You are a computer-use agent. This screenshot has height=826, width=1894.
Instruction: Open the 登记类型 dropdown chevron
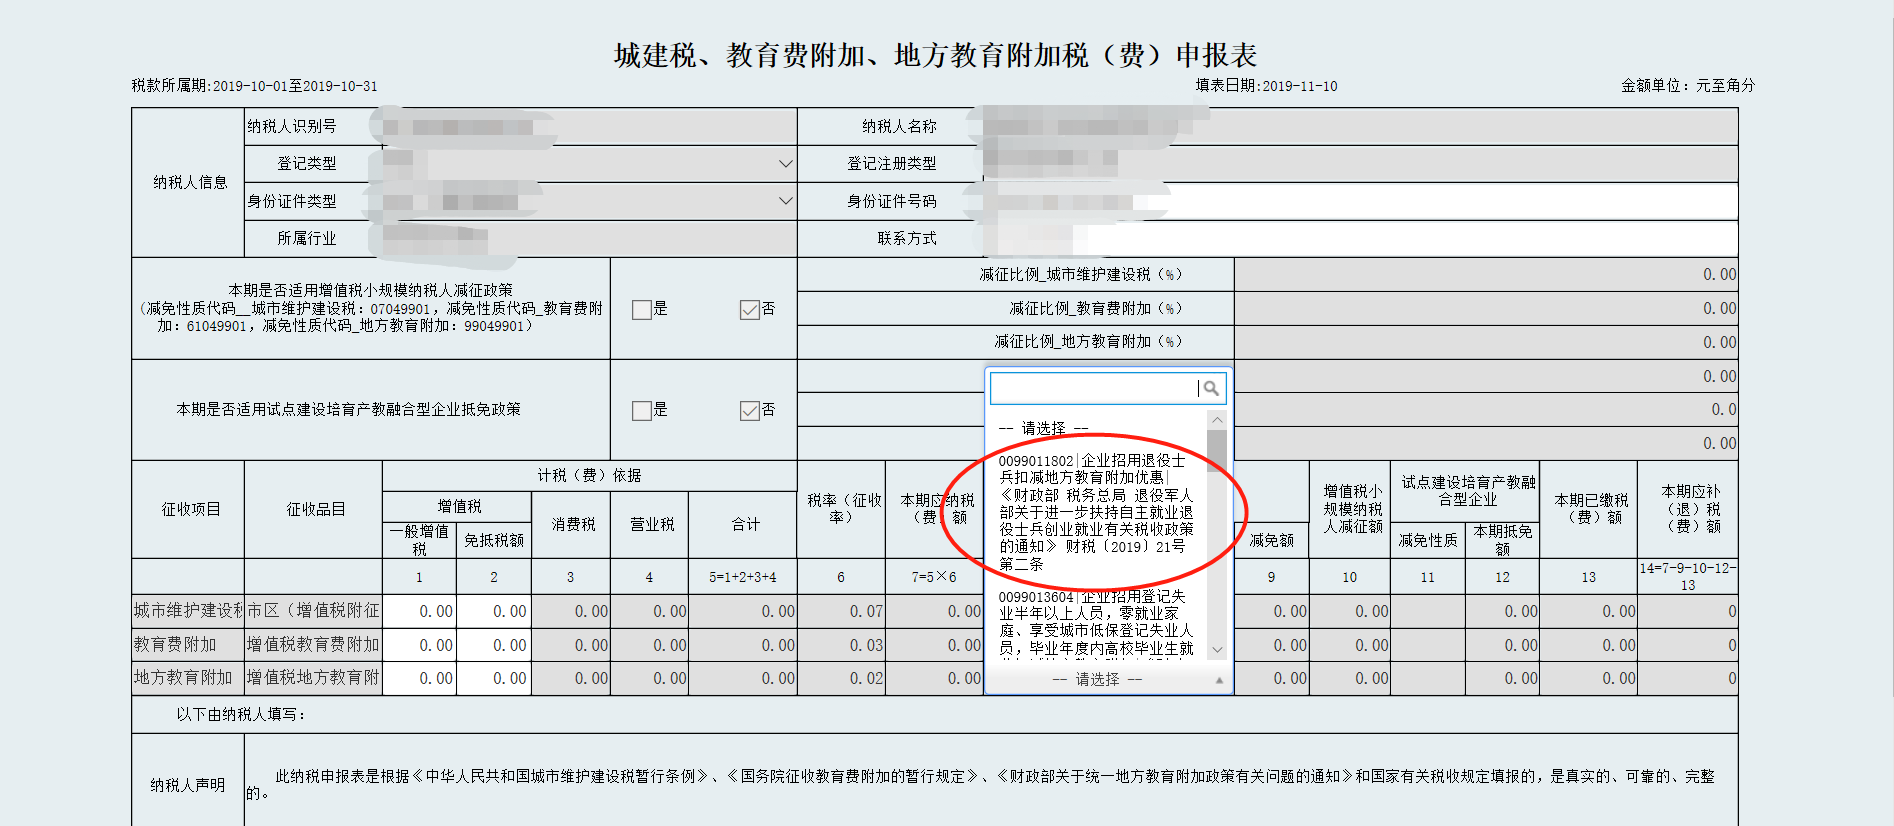[786, 164]
